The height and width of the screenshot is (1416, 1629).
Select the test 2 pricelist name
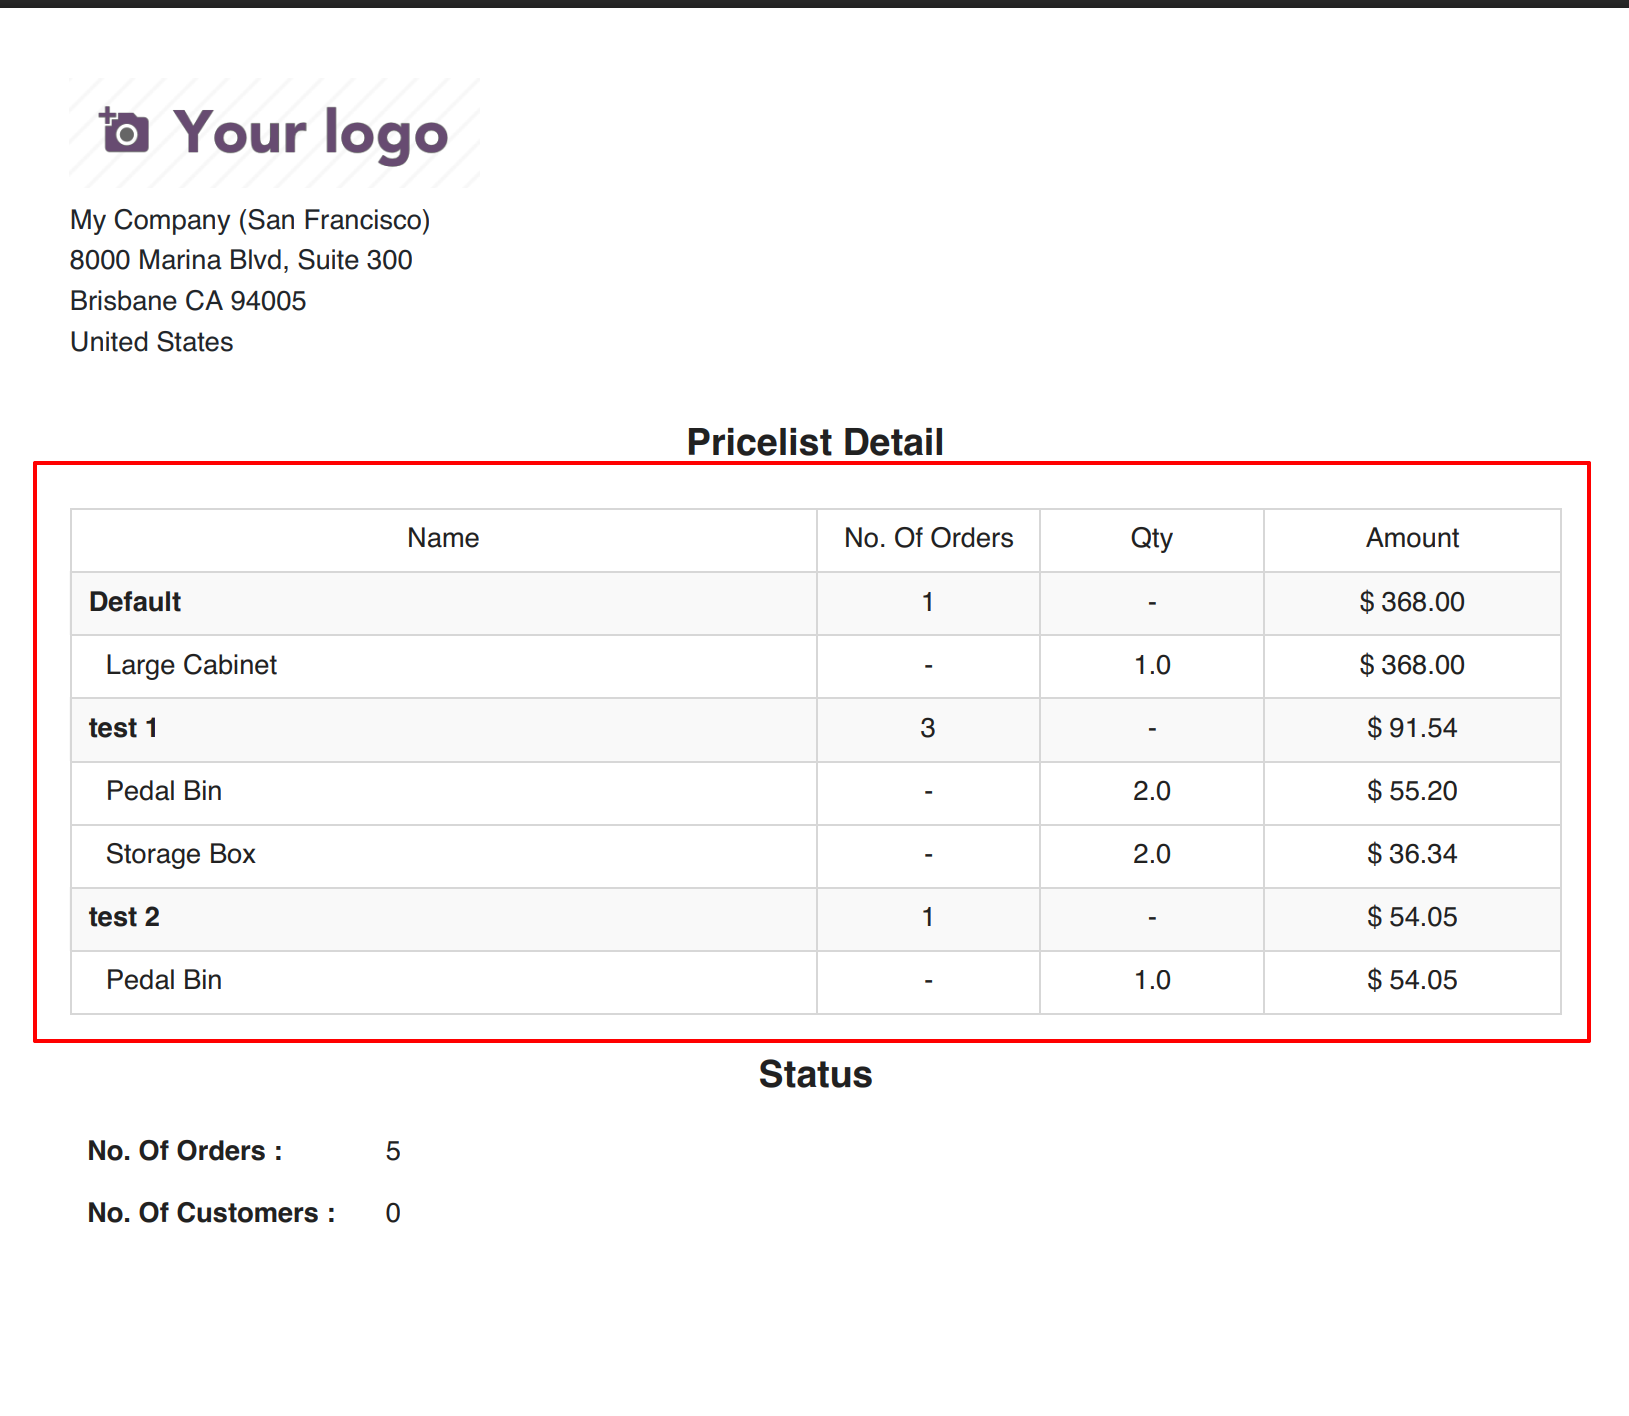click(124, 917)
